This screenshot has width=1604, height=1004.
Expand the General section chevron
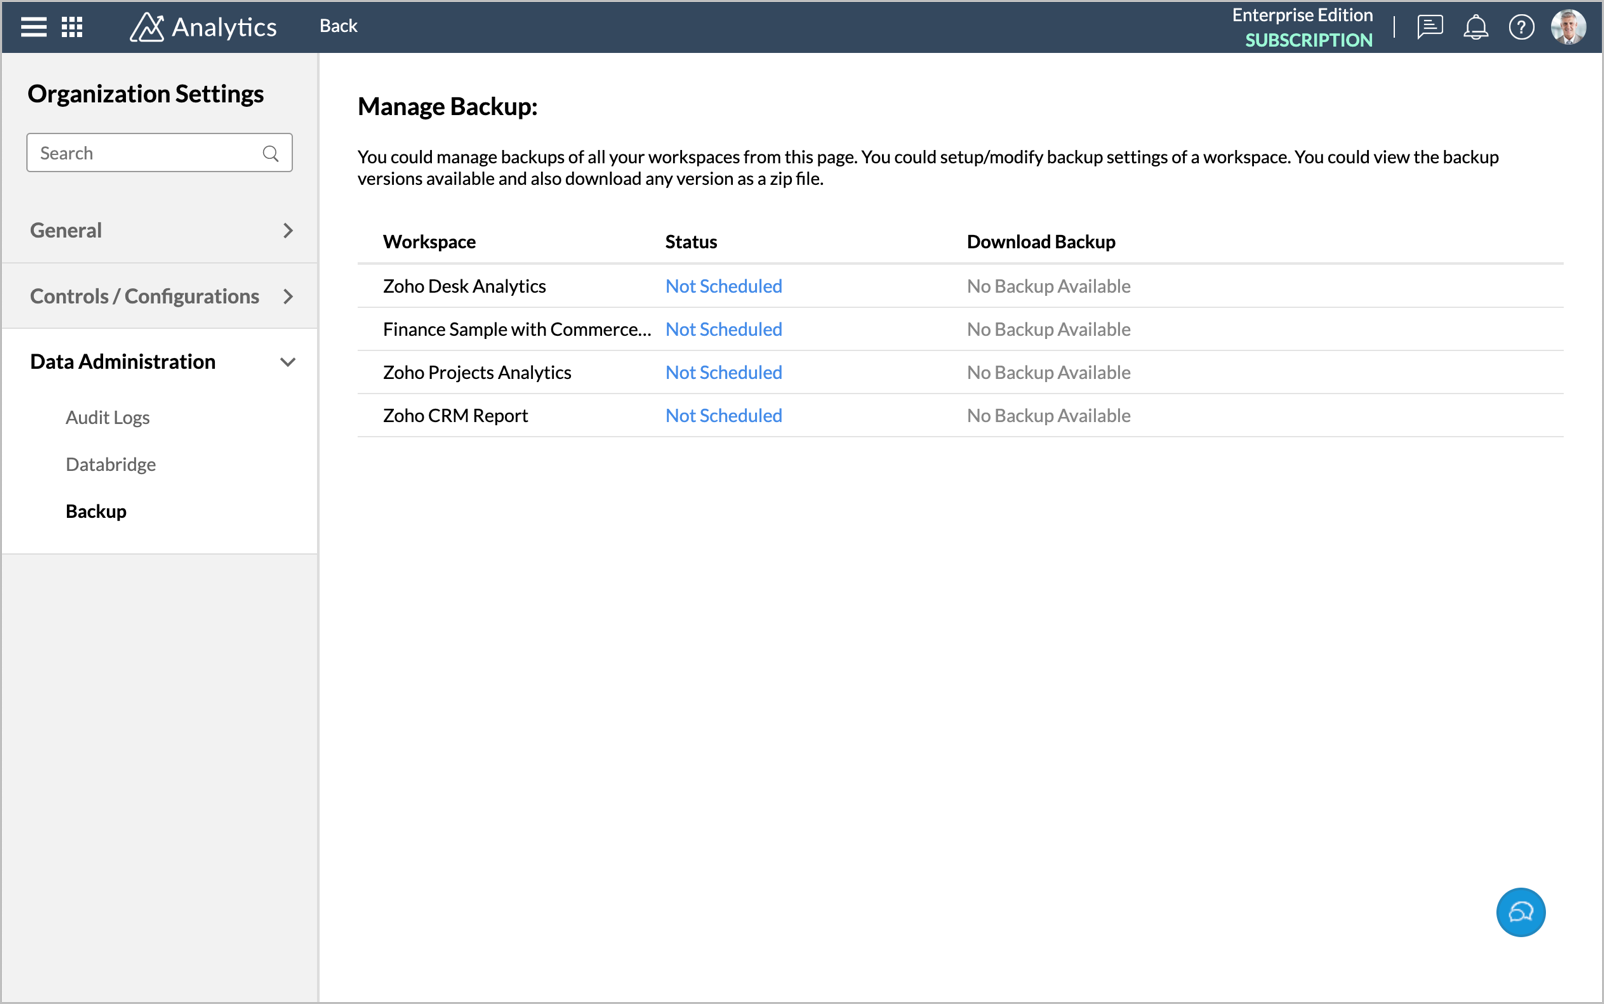click(288, 231)
